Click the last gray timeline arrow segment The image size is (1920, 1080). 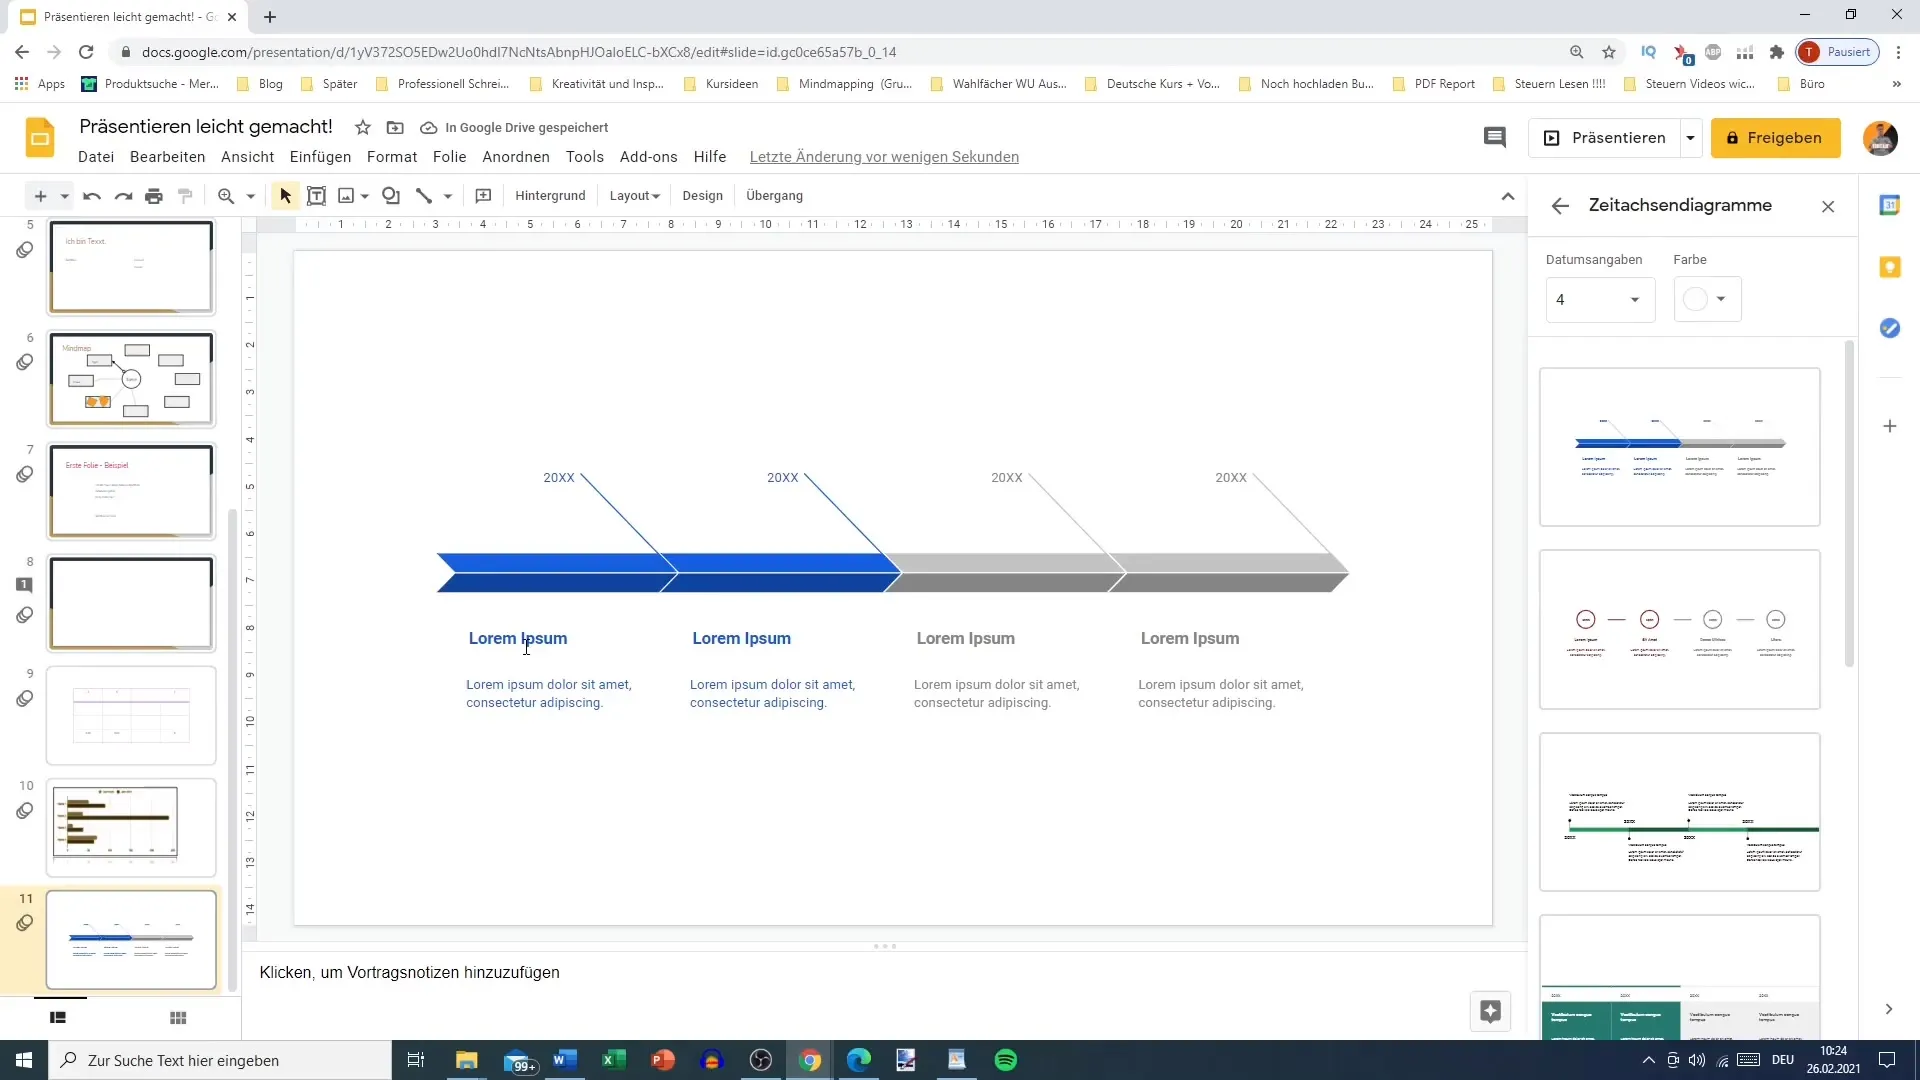click(x=1229, y=573)
